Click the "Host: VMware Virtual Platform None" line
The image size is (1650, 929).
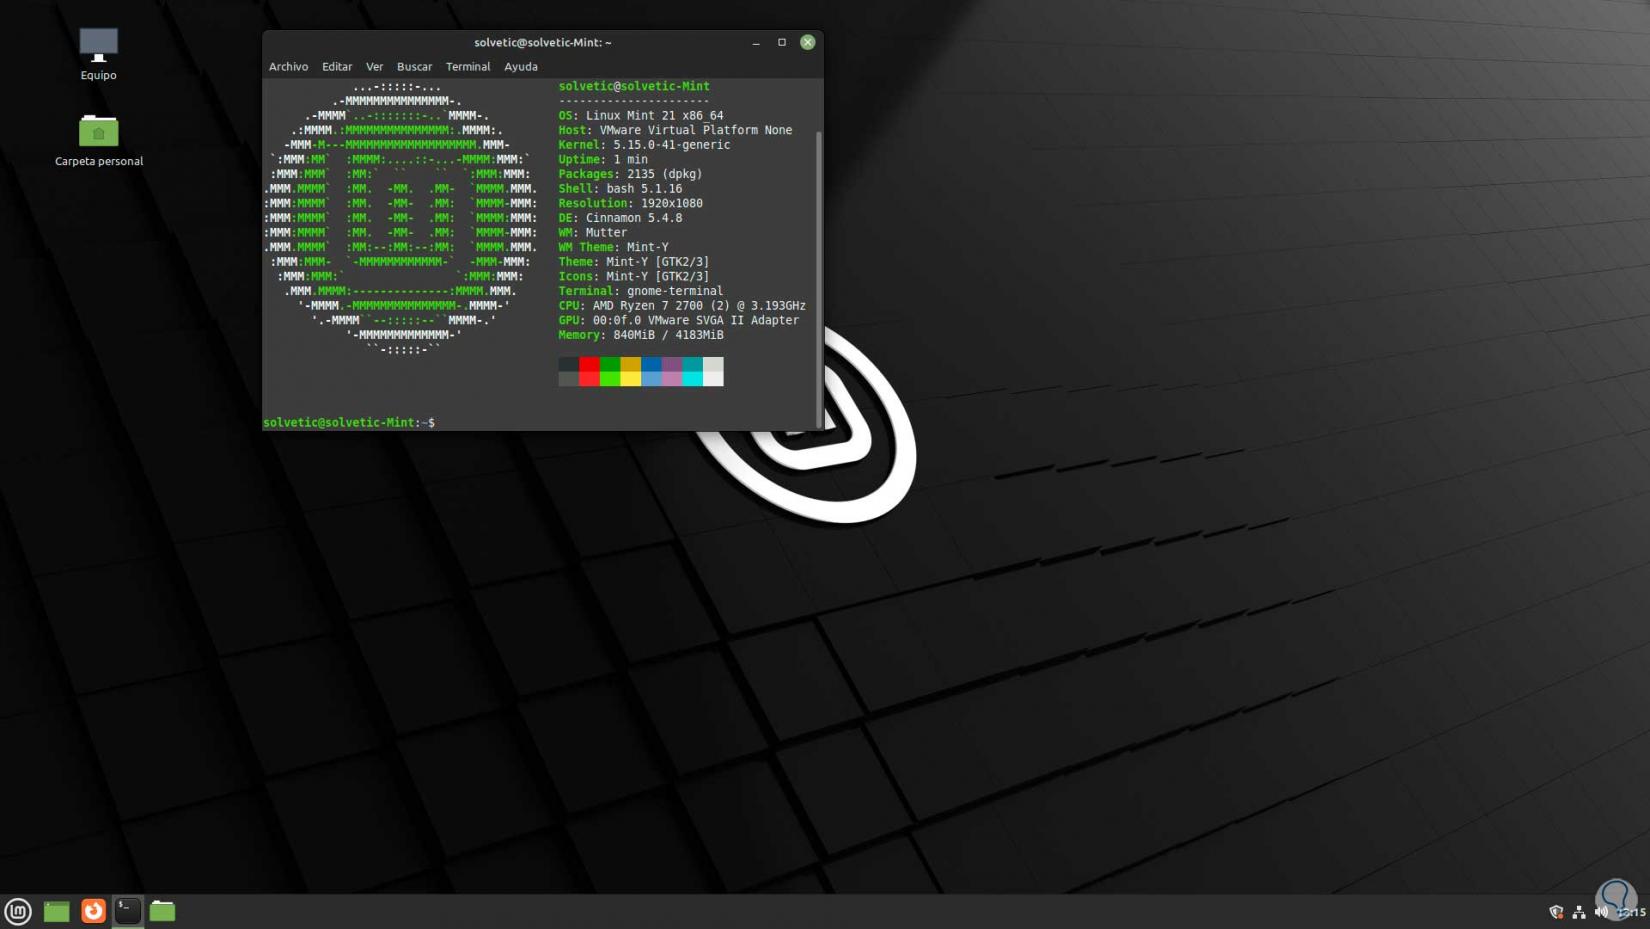[x=675, y=130]
